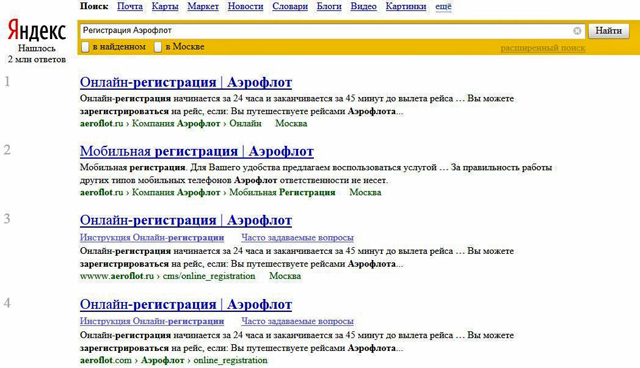Open Блоги service
The height and width of the screenshot is (368, 640).
coord(329,7)
